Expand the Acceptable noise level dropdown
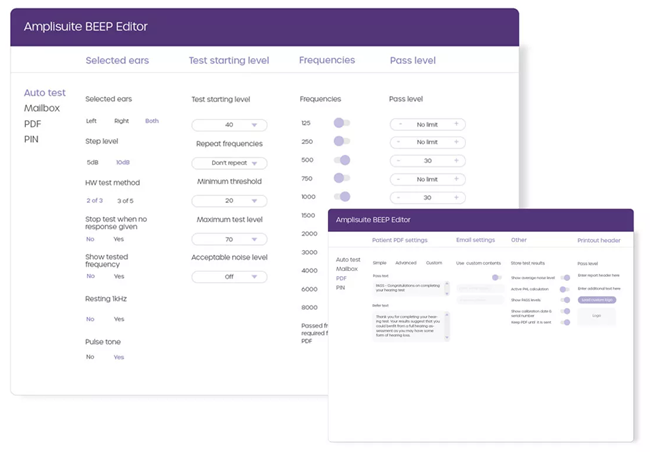This screenshot has height=452, width=650. point(229,277)
